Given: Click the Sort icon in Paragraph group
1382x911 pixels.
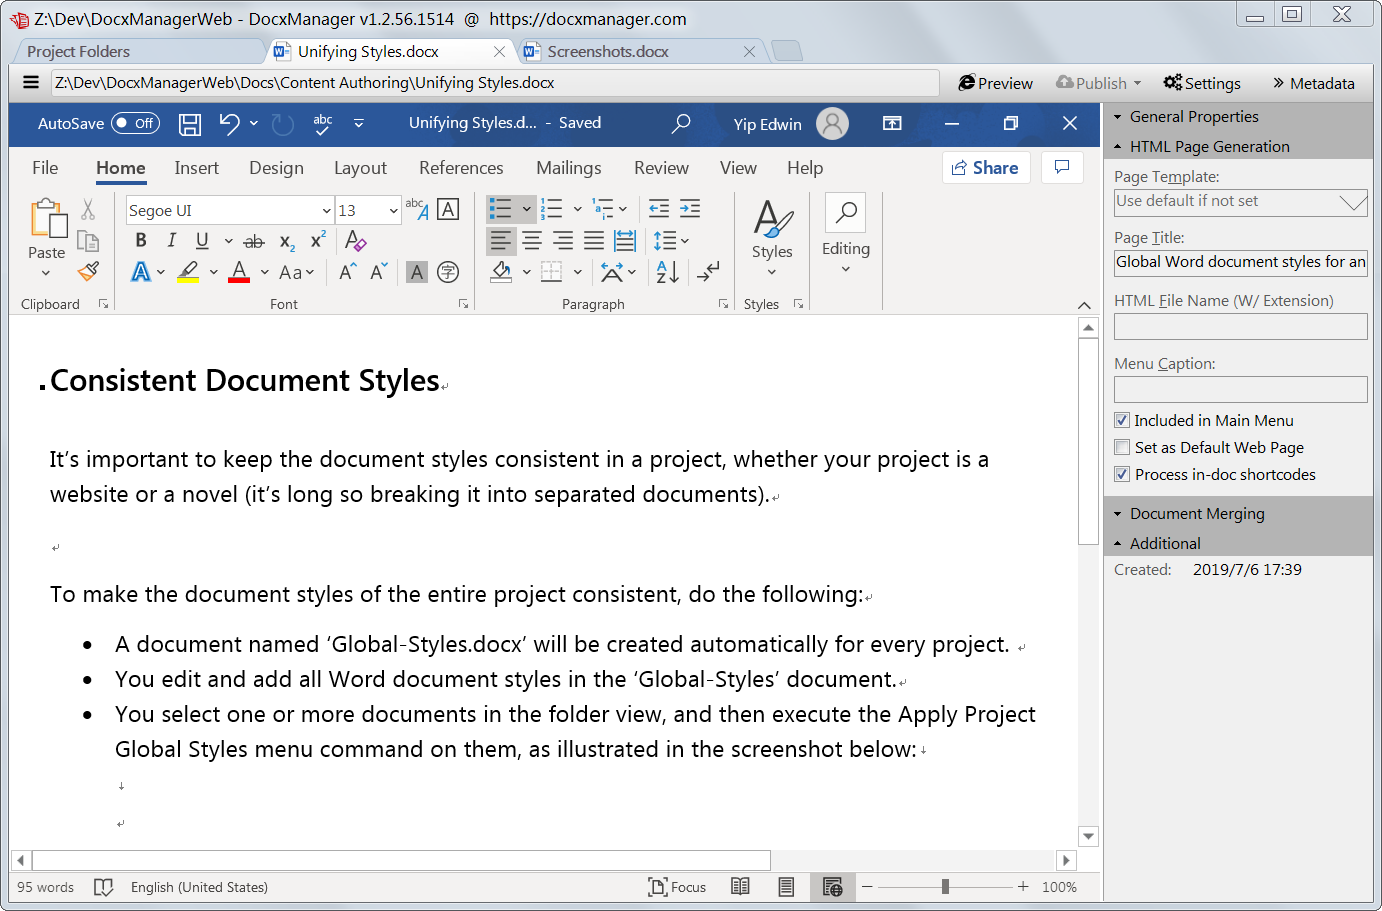Looking at the screenshot, I should pos(666,272).
